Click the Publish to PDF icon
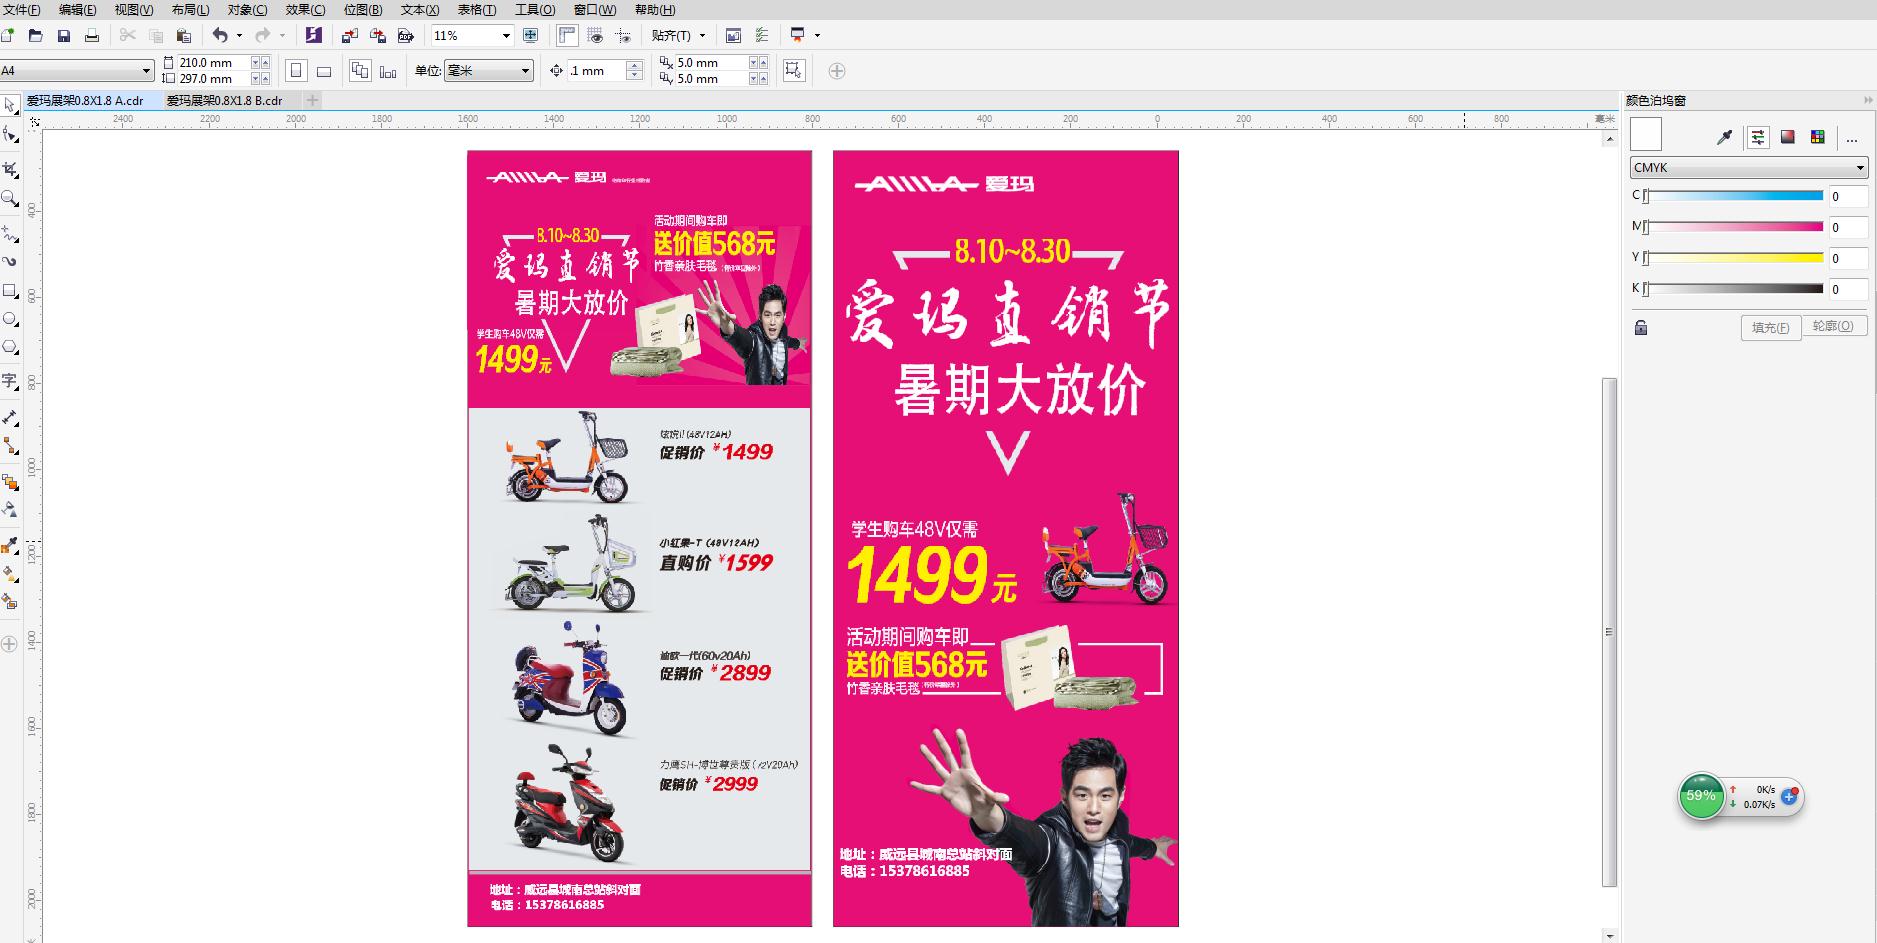The image size is (1877, 943). click(405, 35)
